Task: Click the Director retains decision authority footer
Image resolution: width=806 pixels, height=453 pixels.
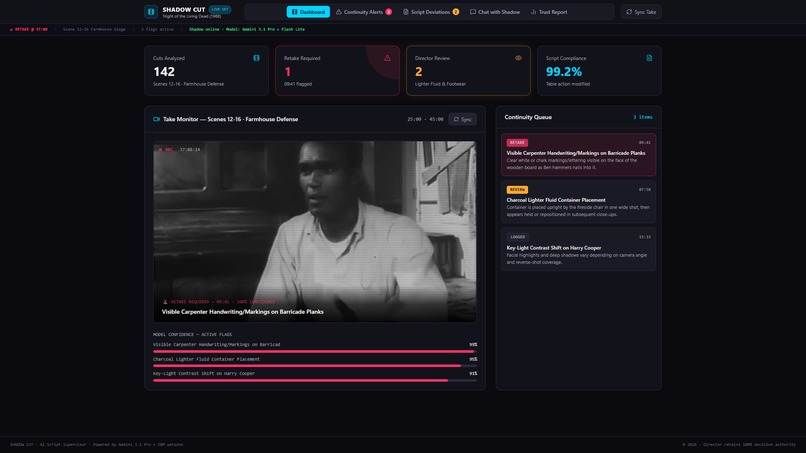Action: pyautogui.click(x=739, y=445)
